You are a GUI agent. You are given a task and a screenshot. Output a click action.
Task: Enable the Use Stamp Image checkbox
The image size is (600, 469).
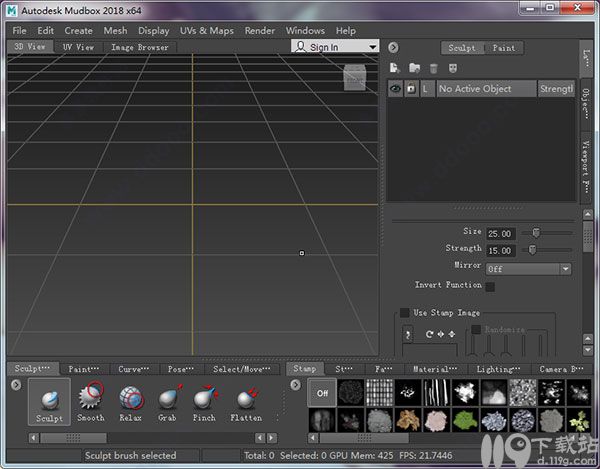tap(404, 313)
